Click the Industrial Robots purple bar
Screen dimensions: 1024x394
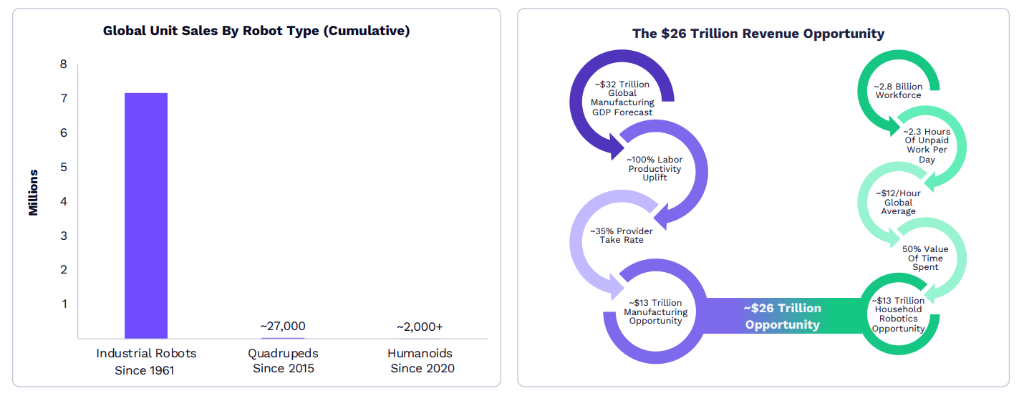tap(146, 216)
